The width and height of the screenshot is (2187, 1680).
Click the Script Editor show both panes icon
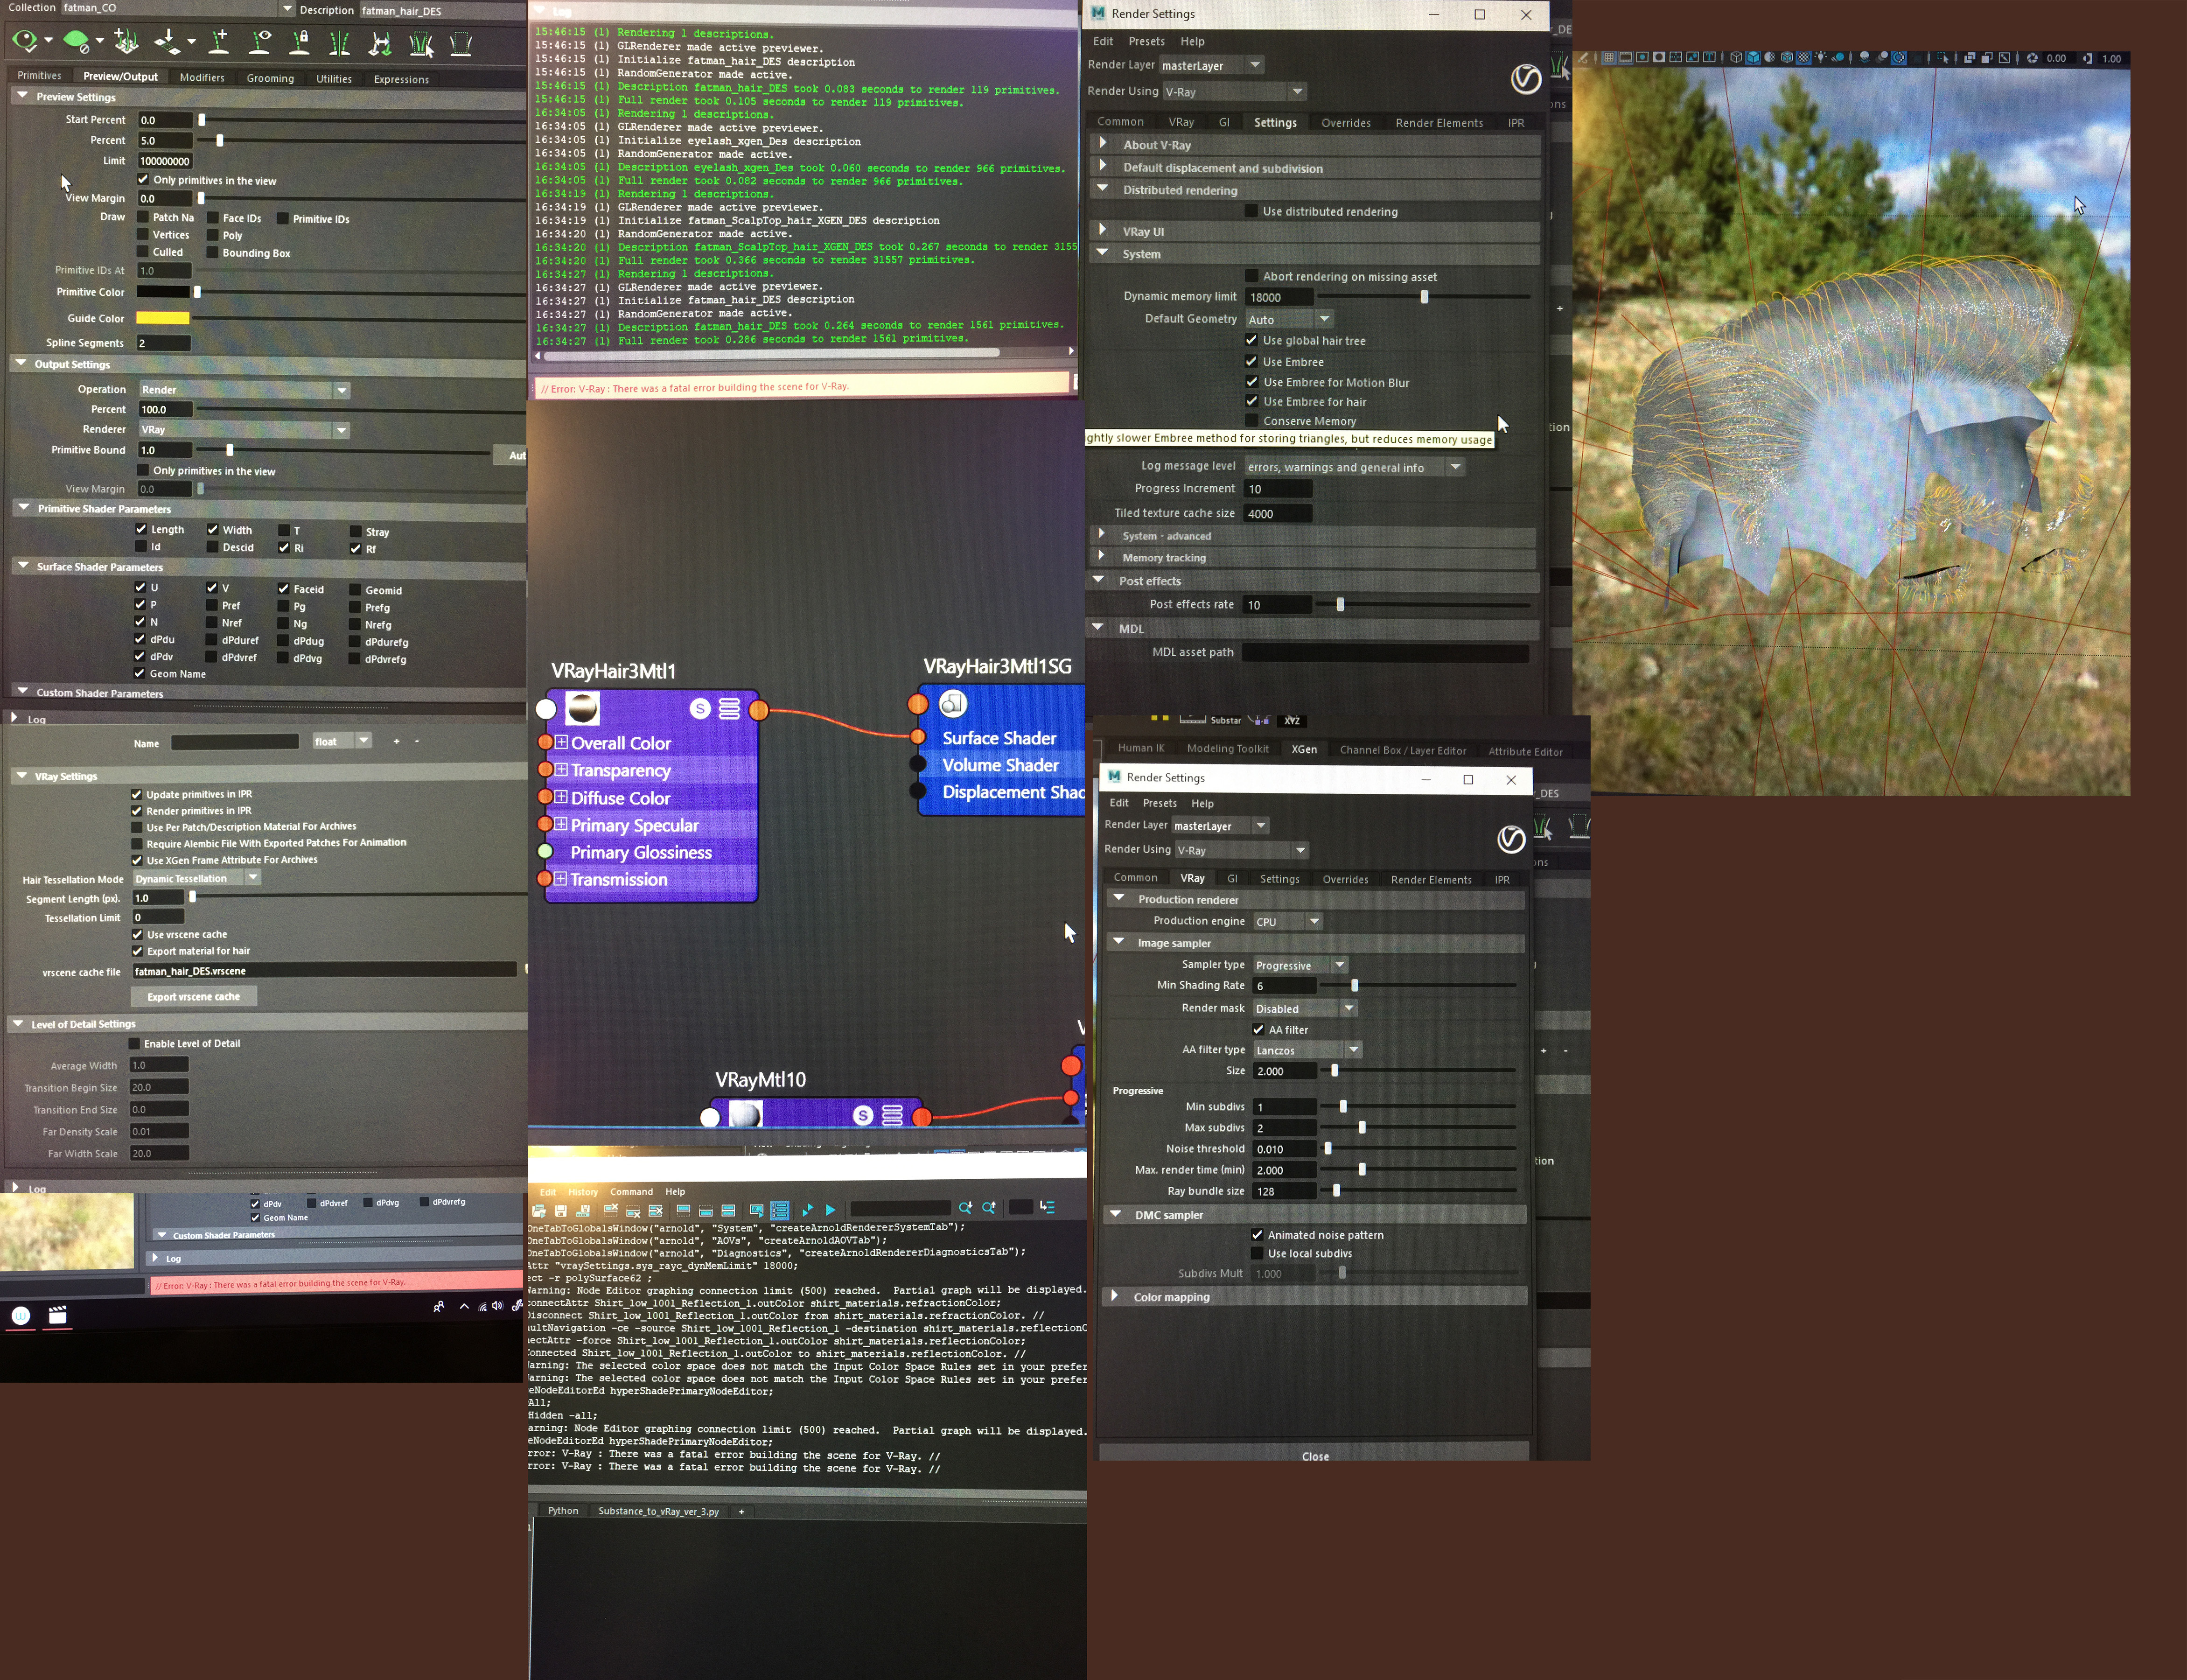click(x=728, y=1210)
